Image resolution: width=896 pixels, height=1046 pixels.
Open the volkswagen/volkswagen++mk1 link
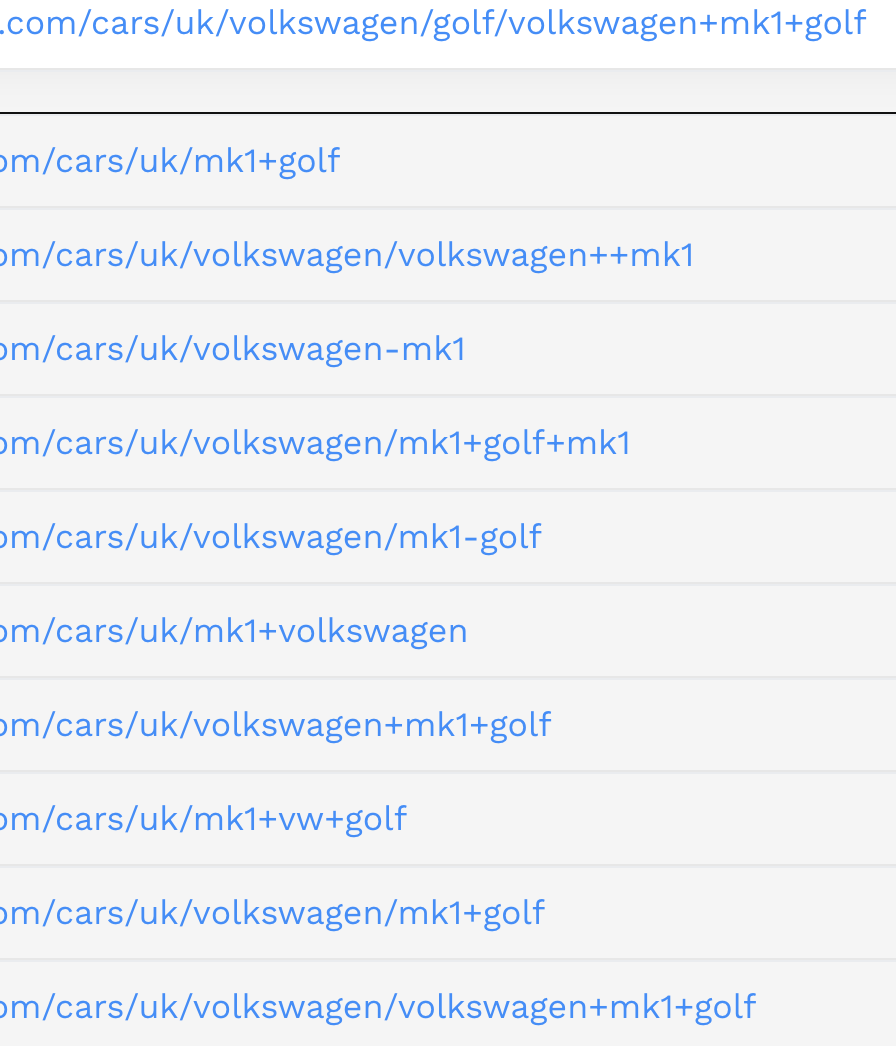coord(347,255)
